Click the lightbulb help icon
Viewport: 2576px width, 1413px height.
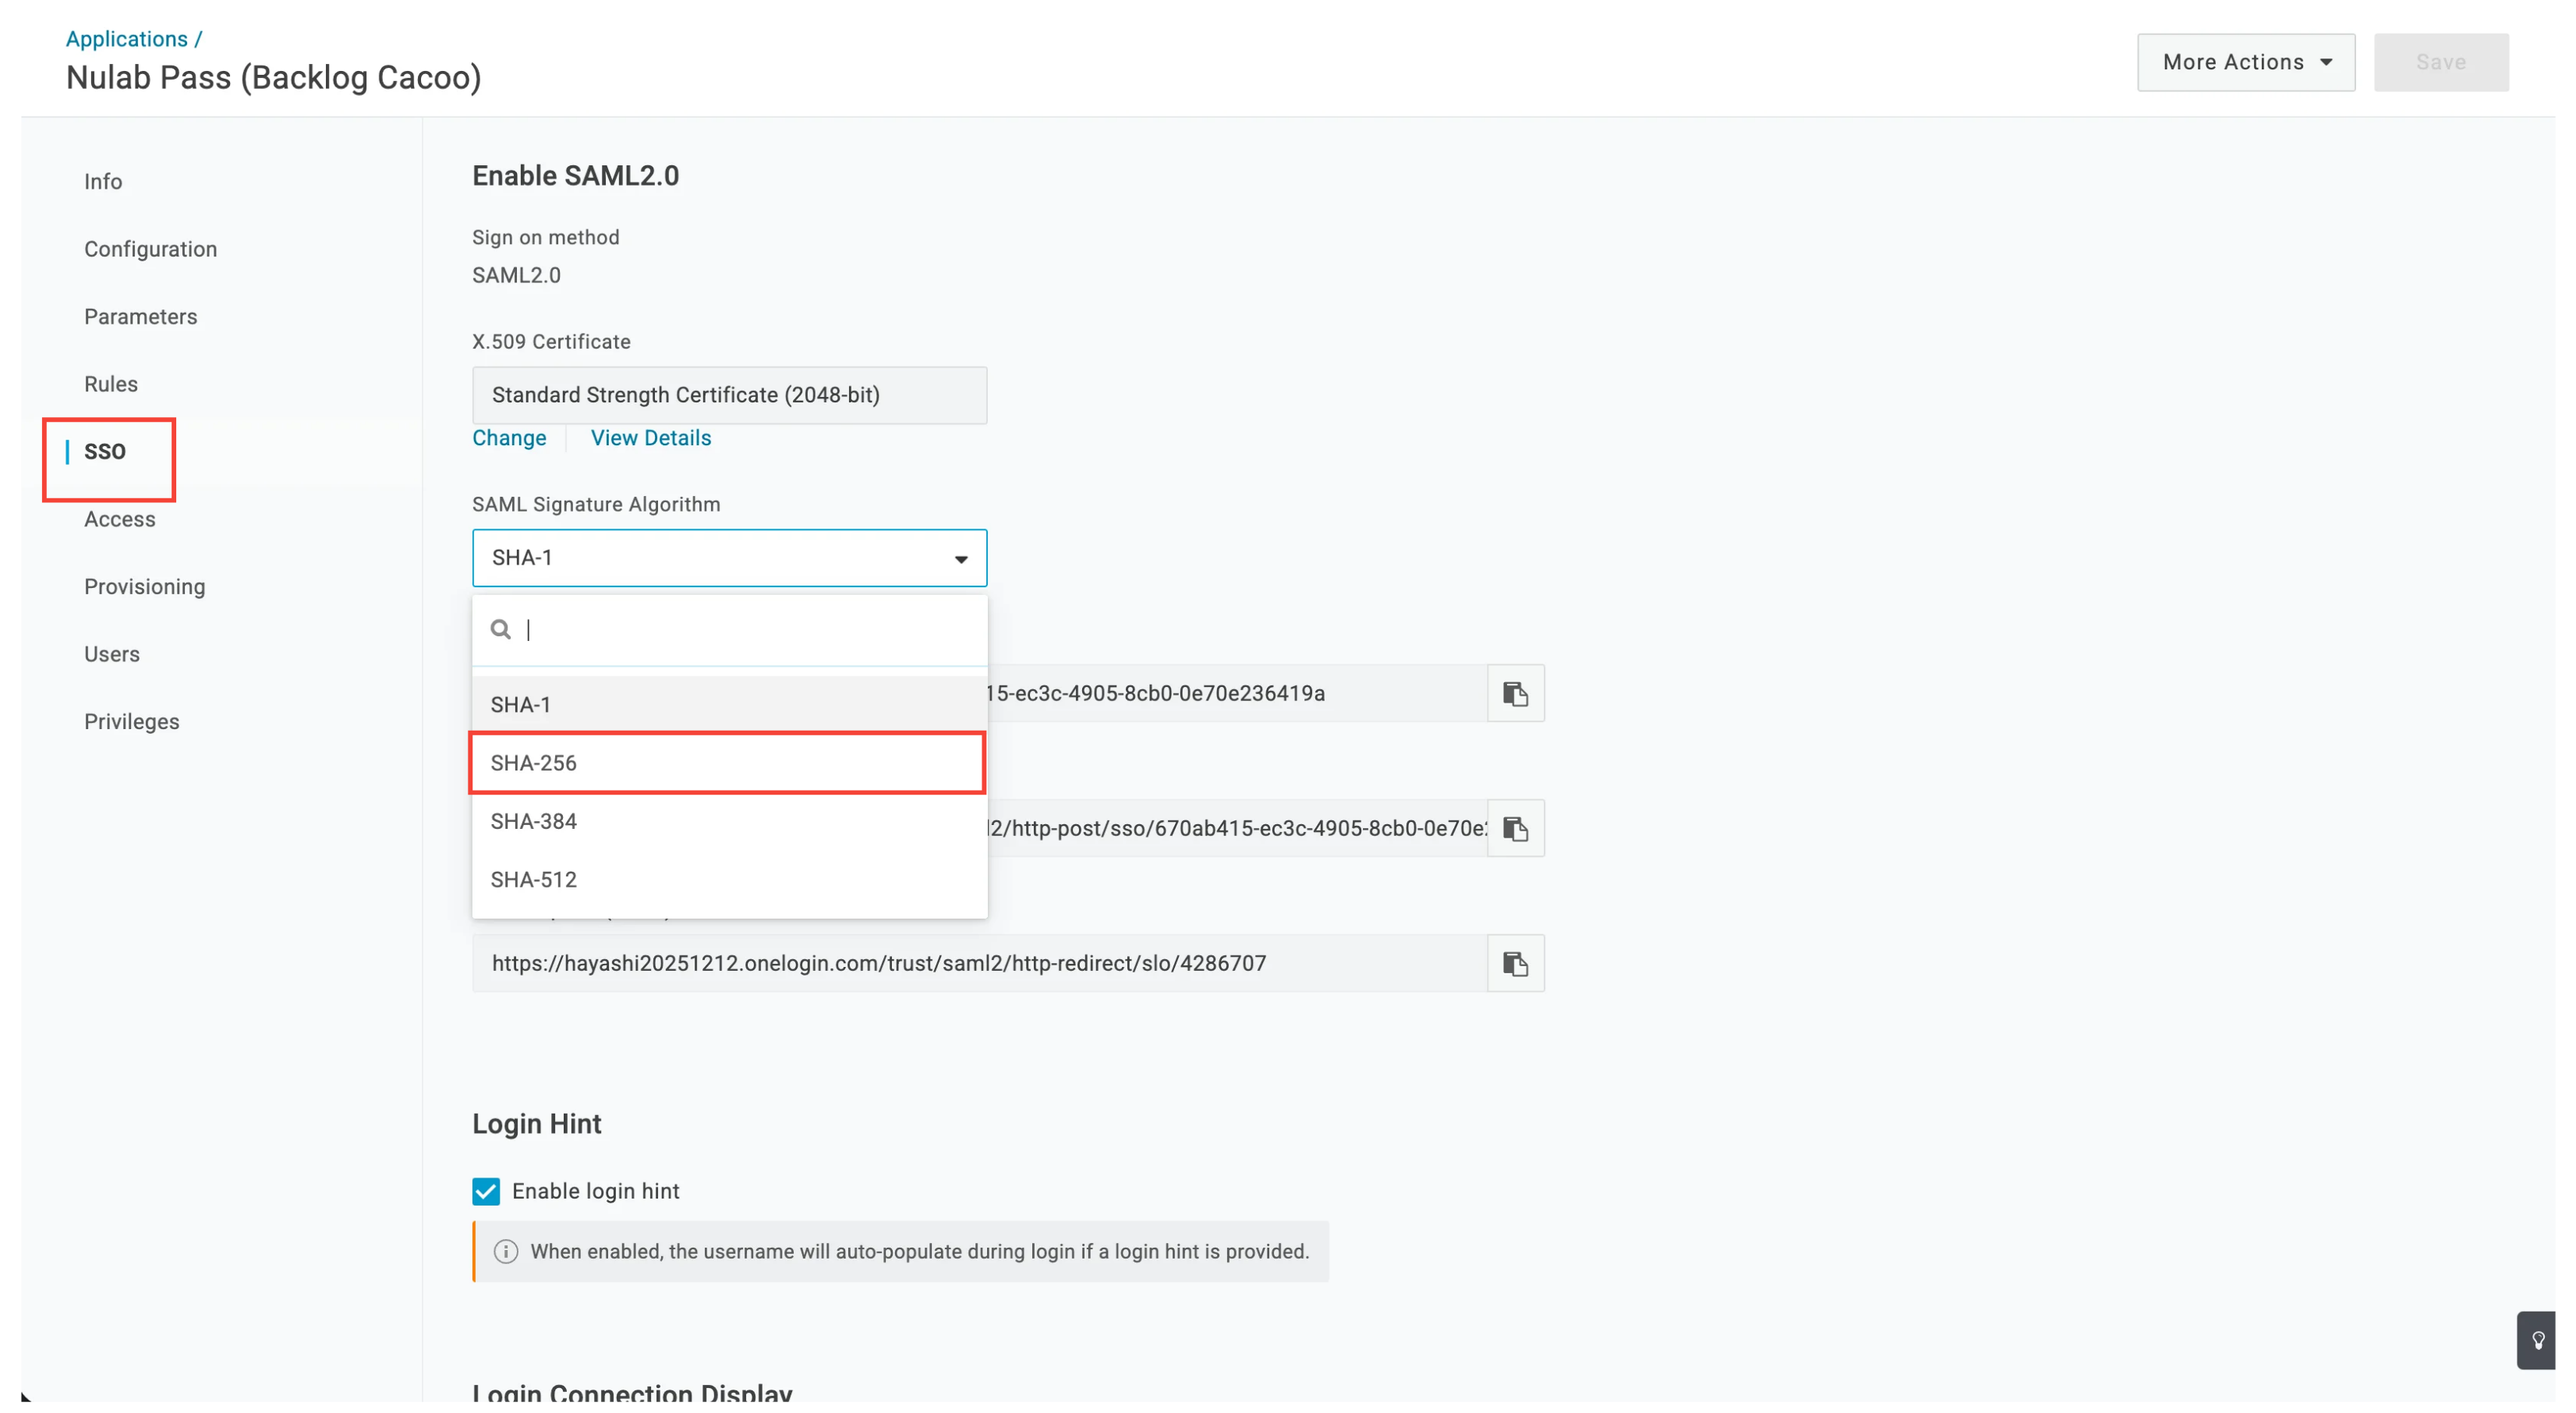(2537, 1340)
